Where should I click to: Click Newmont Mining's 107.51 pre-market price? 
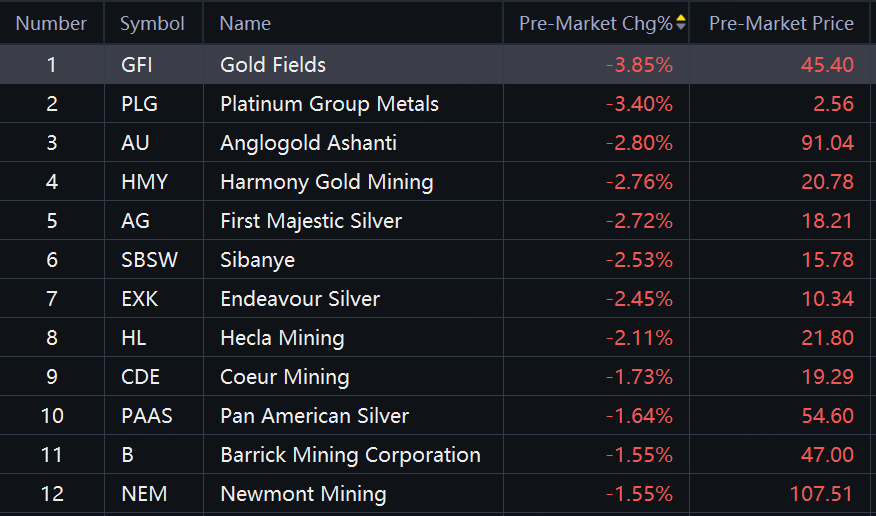pos(821,494)
